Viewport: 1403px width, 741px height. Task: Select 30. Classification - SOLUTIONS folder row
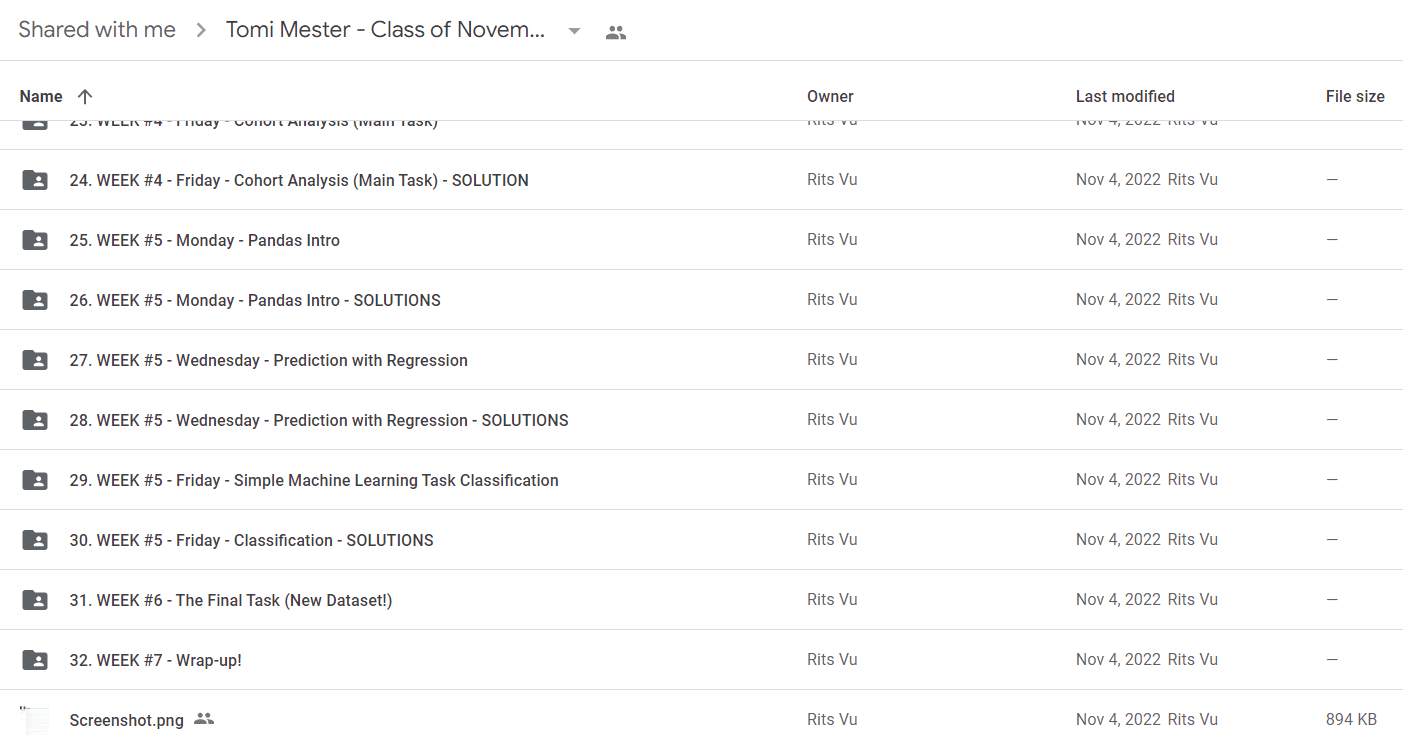(701, 540)
